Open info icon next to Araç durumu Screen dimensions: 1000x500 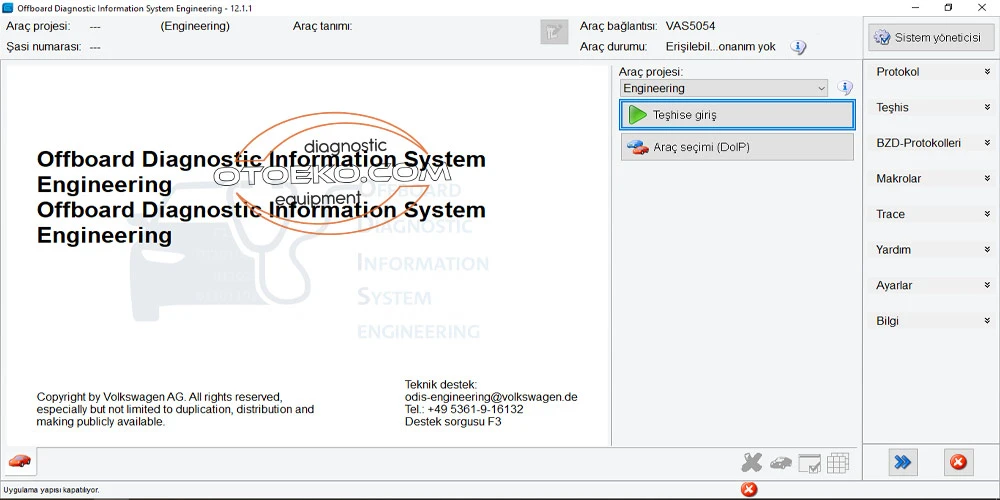point(798,47)
